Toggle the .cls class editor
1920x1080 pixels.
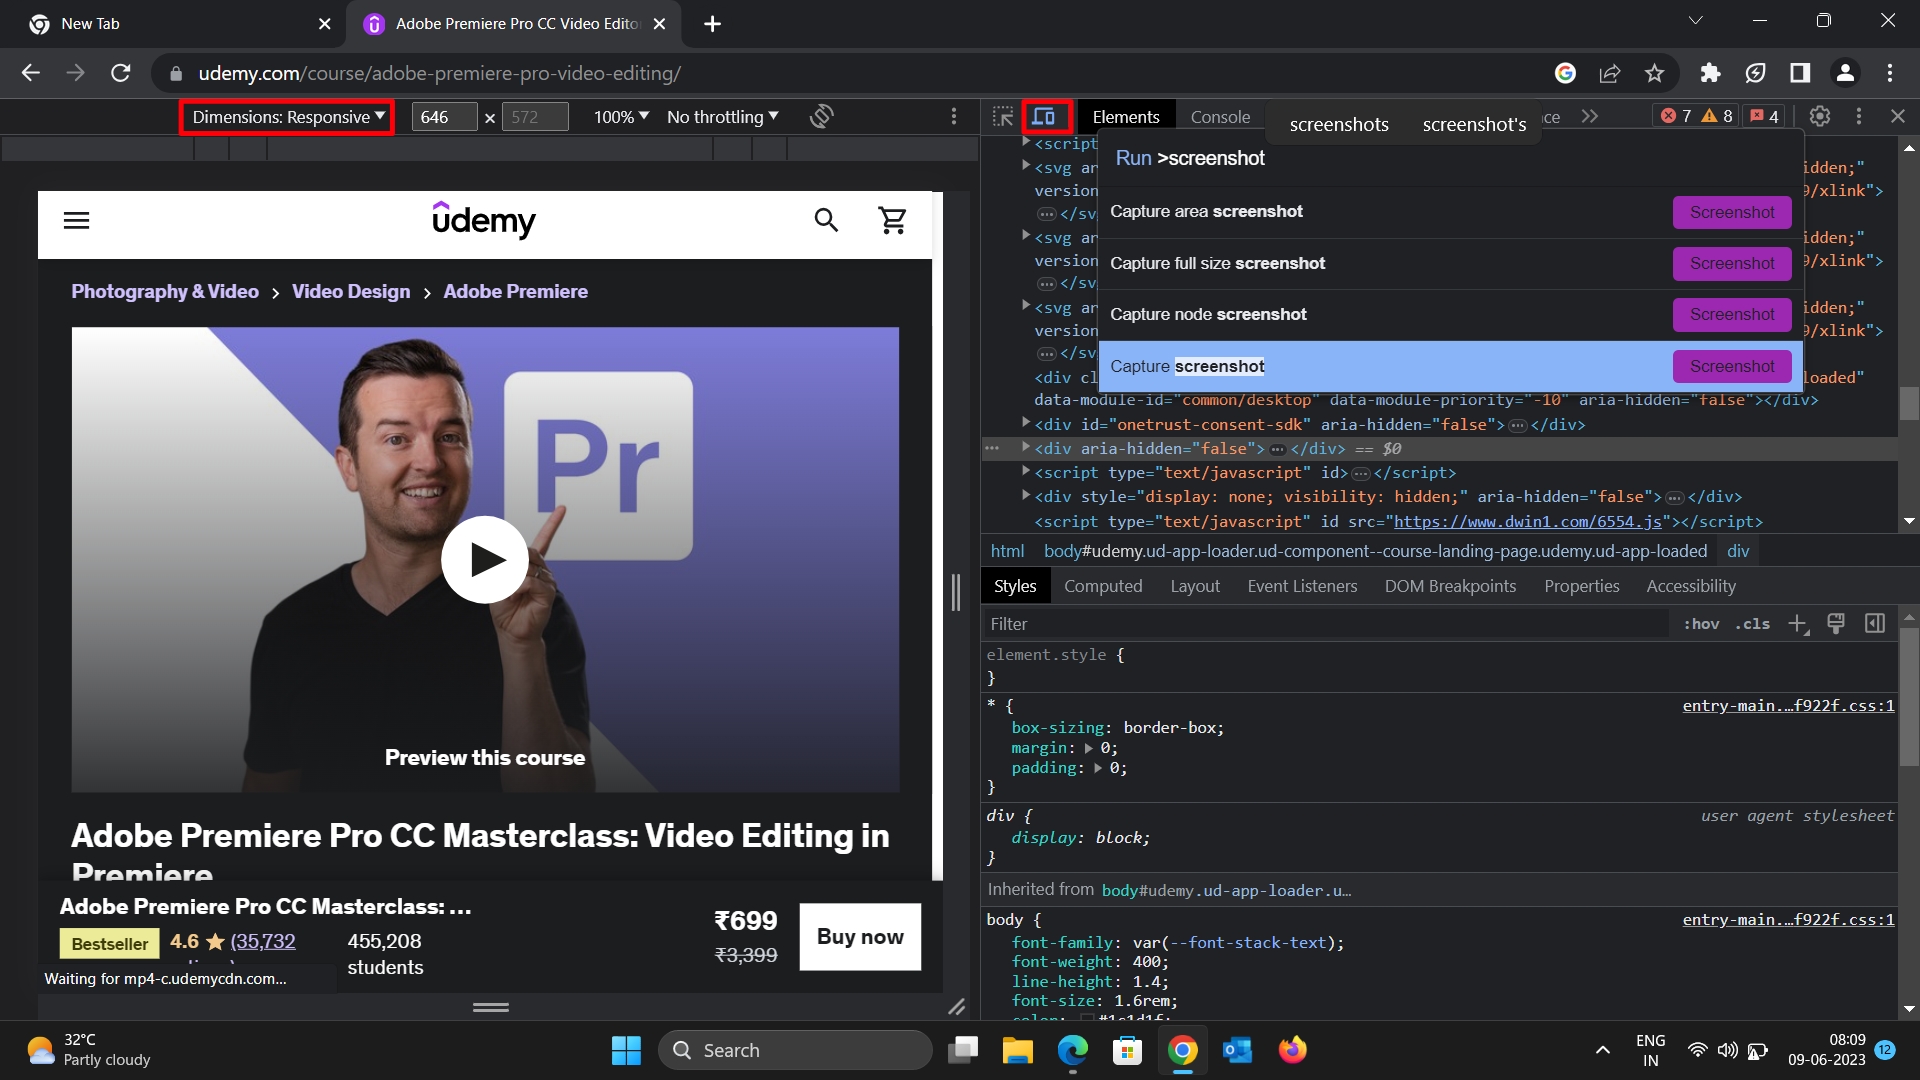click(x=1751, y=623)
